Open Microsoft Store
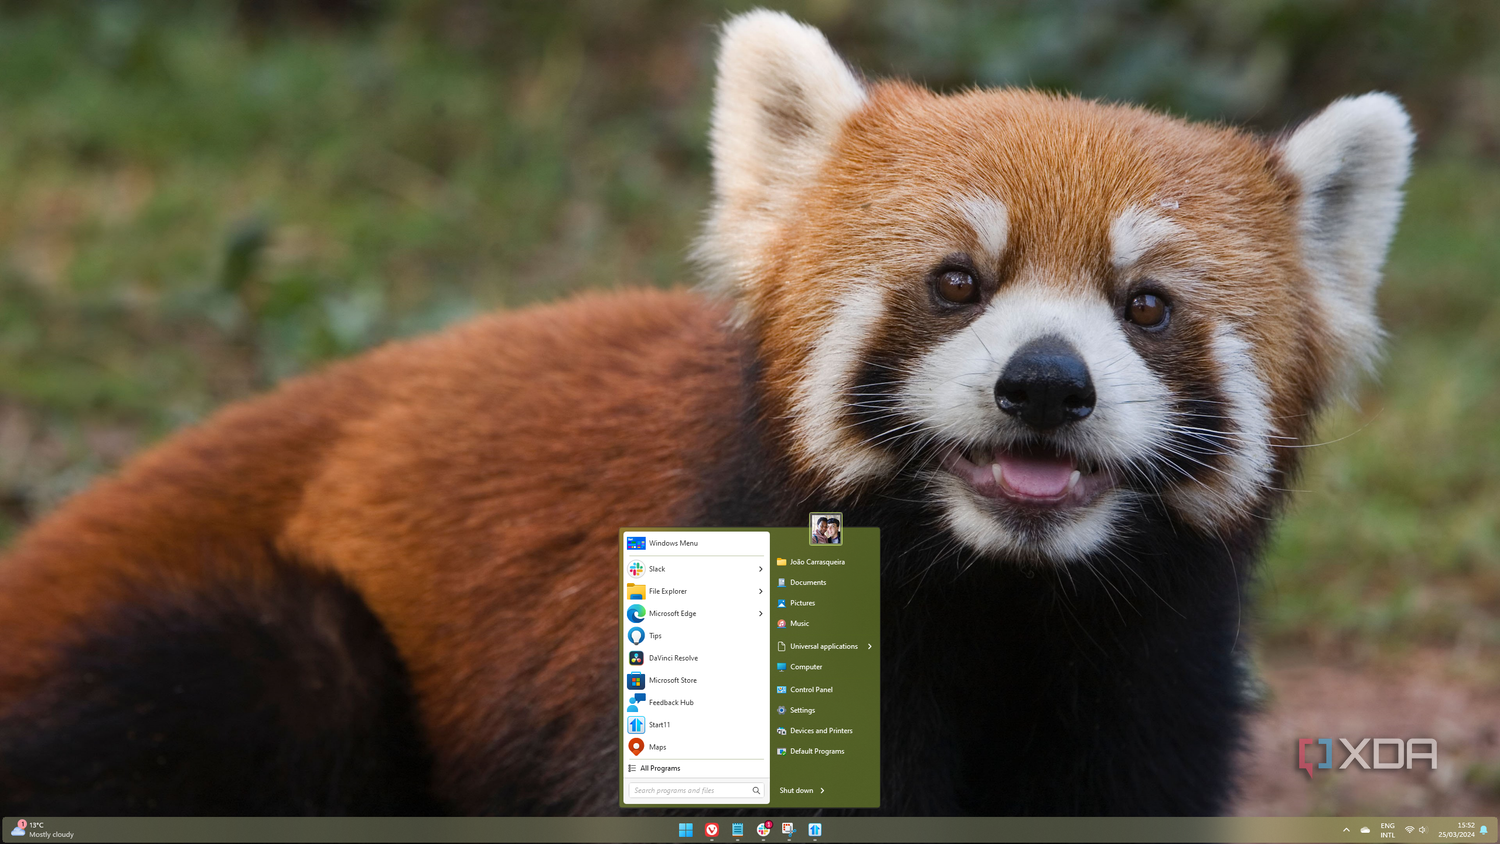1500x844 pixels. [x=696, y=680]
